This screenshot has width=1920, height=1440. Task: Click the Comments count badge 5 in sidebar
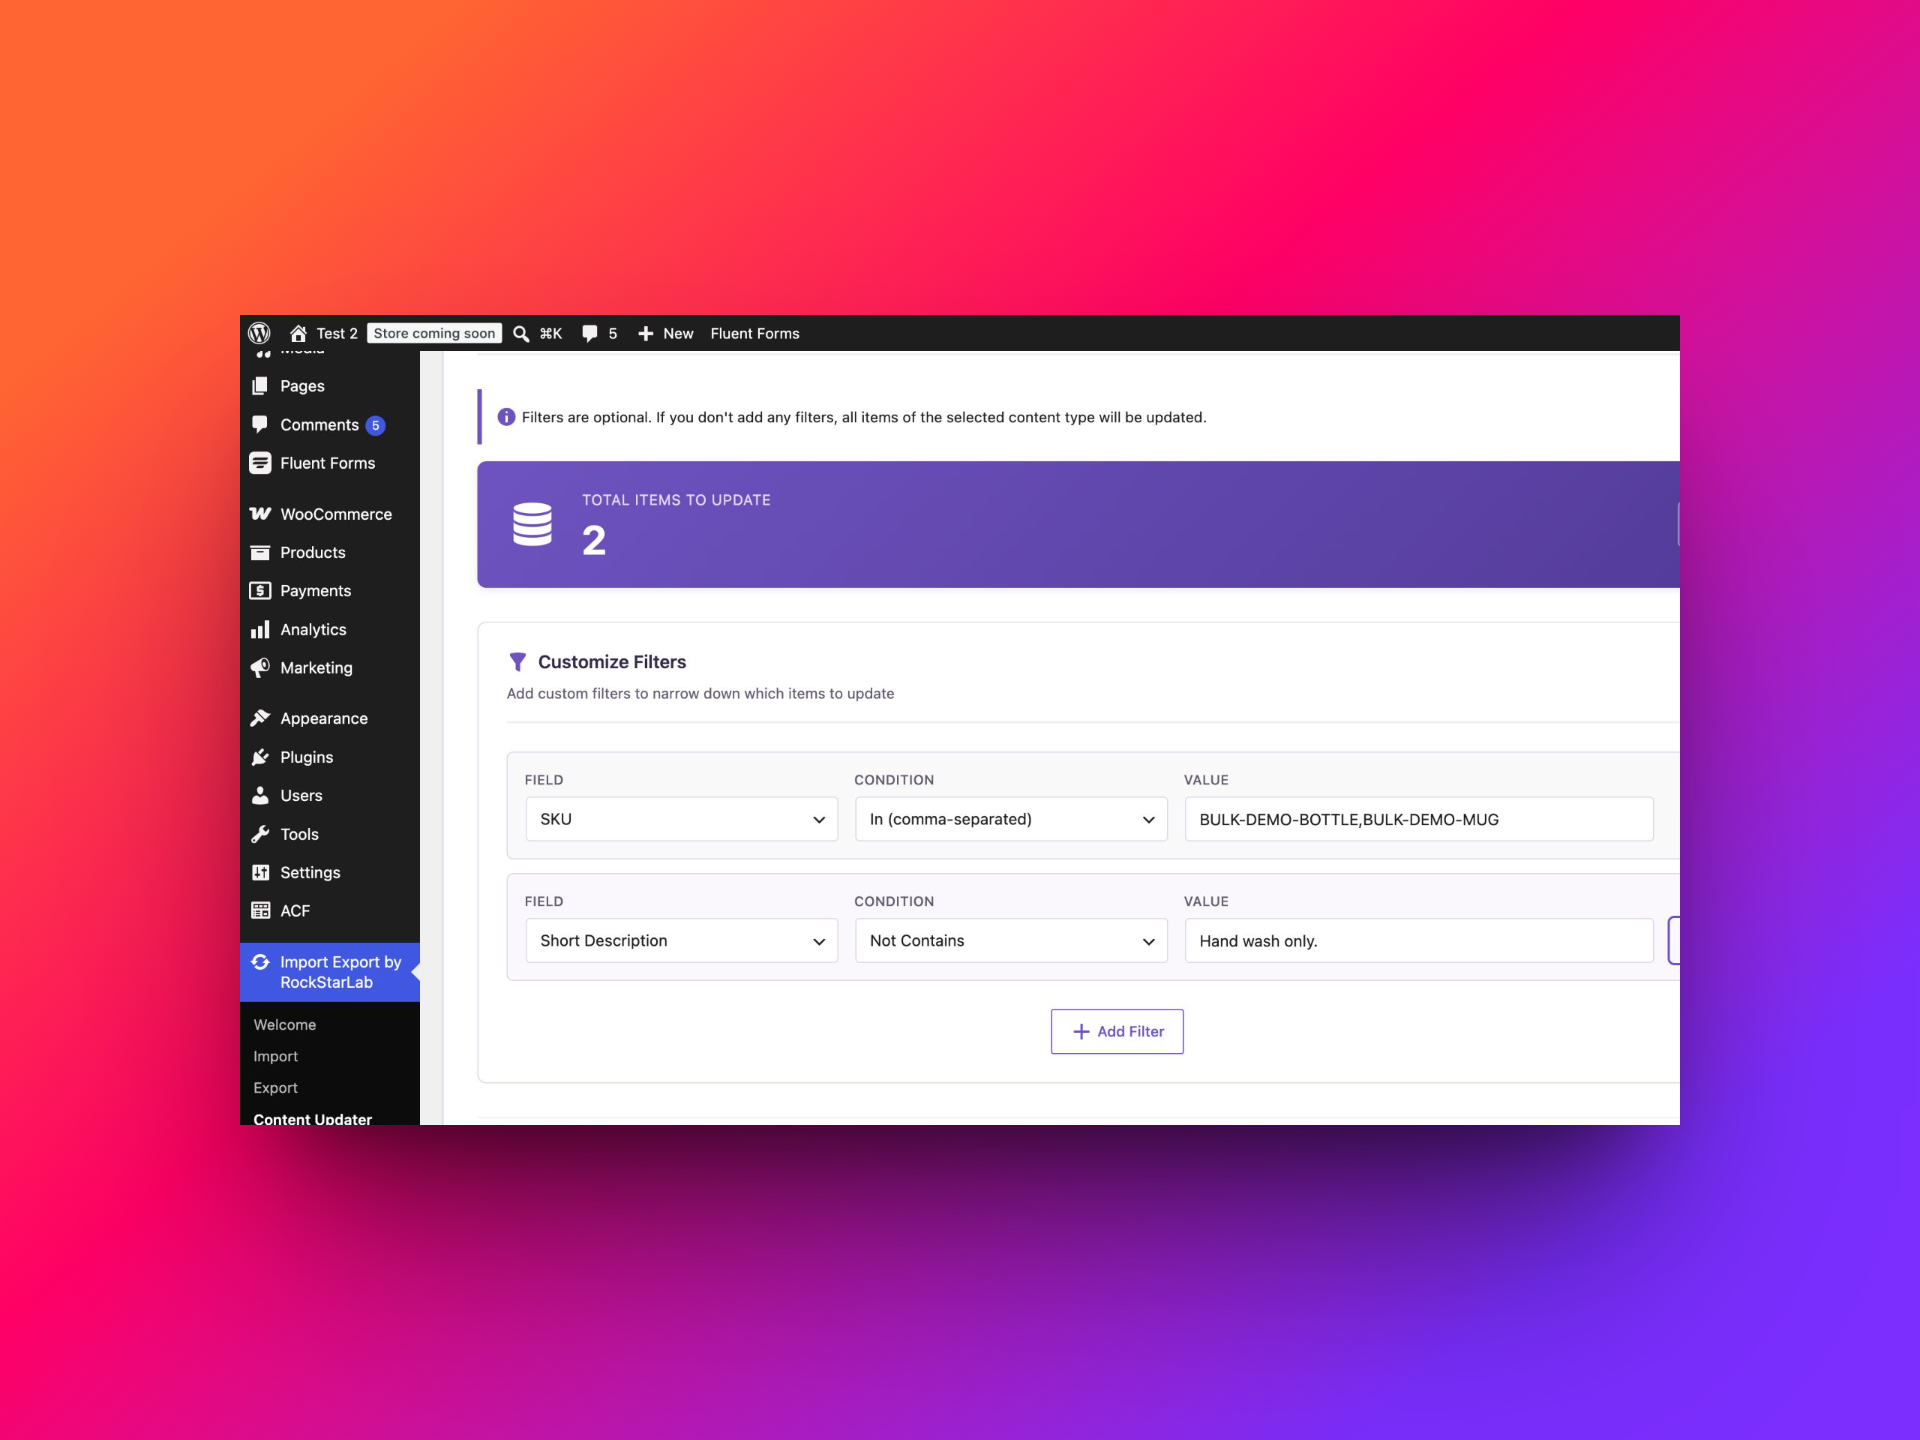pos(375,425)
